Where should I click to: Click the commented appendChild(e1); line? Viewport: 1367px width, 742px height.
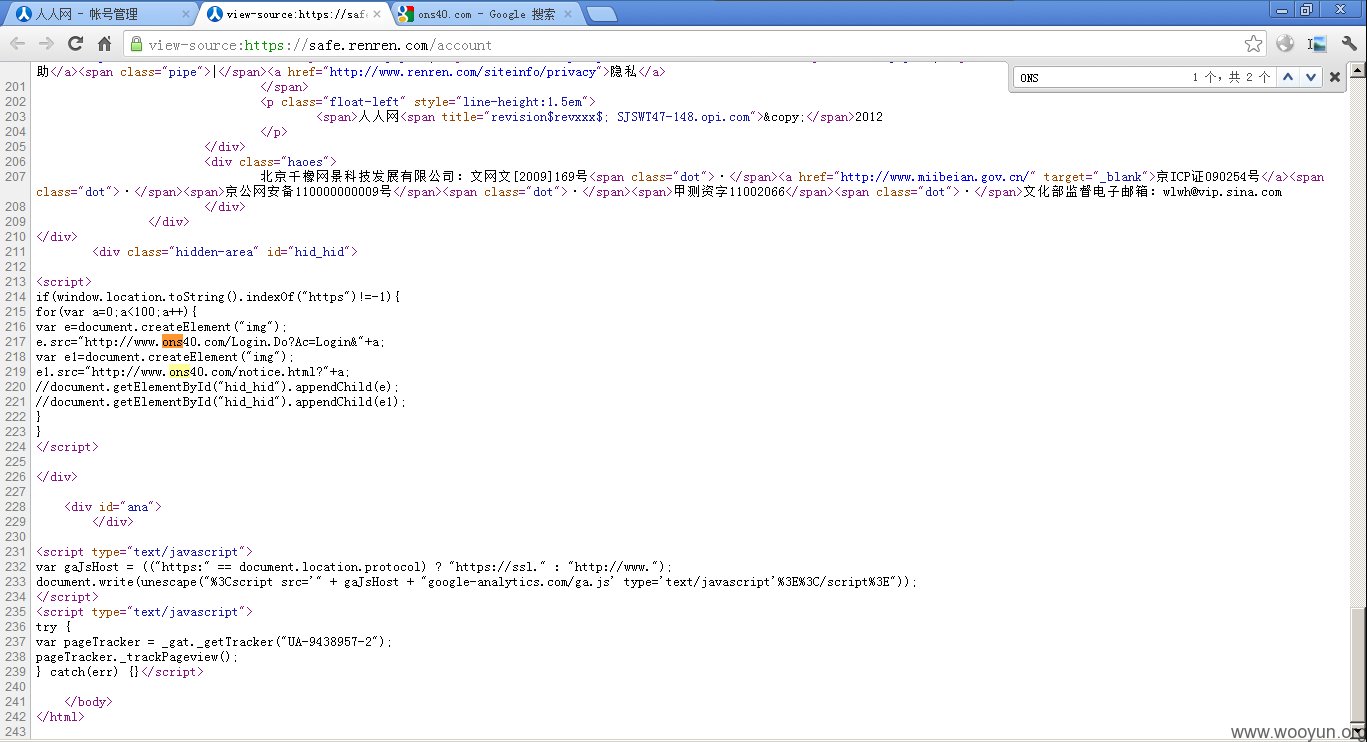(x=221, y=402)
